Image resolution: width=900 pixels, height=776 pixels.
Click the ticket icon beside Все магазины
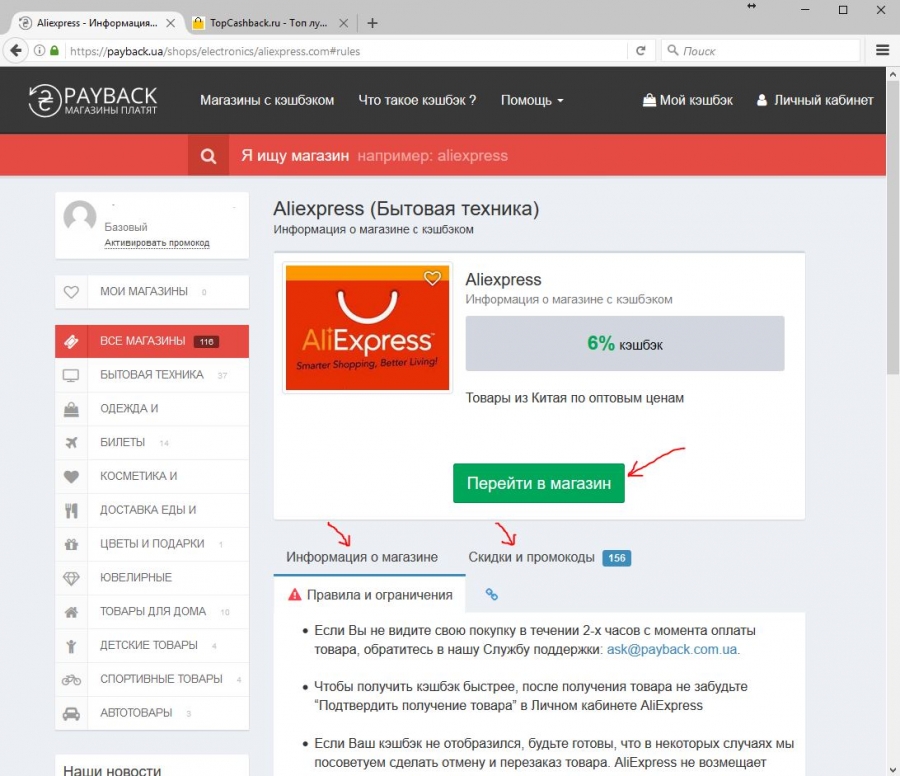(71, 342)
